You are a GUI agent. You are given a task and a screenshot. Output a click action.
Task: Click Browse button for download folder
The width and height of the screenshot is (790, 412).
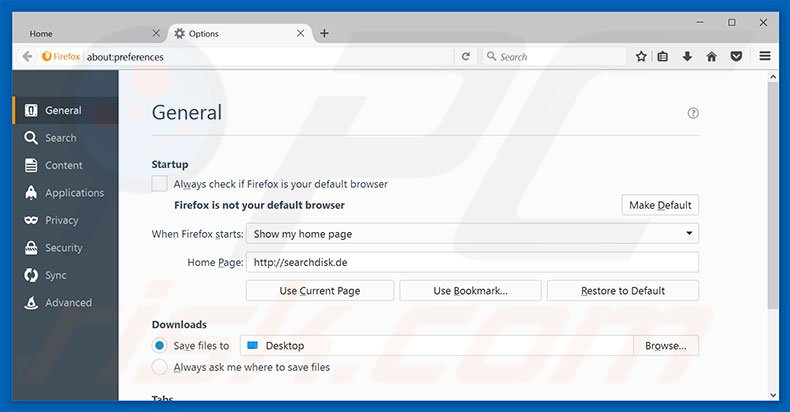pos(666,346)
